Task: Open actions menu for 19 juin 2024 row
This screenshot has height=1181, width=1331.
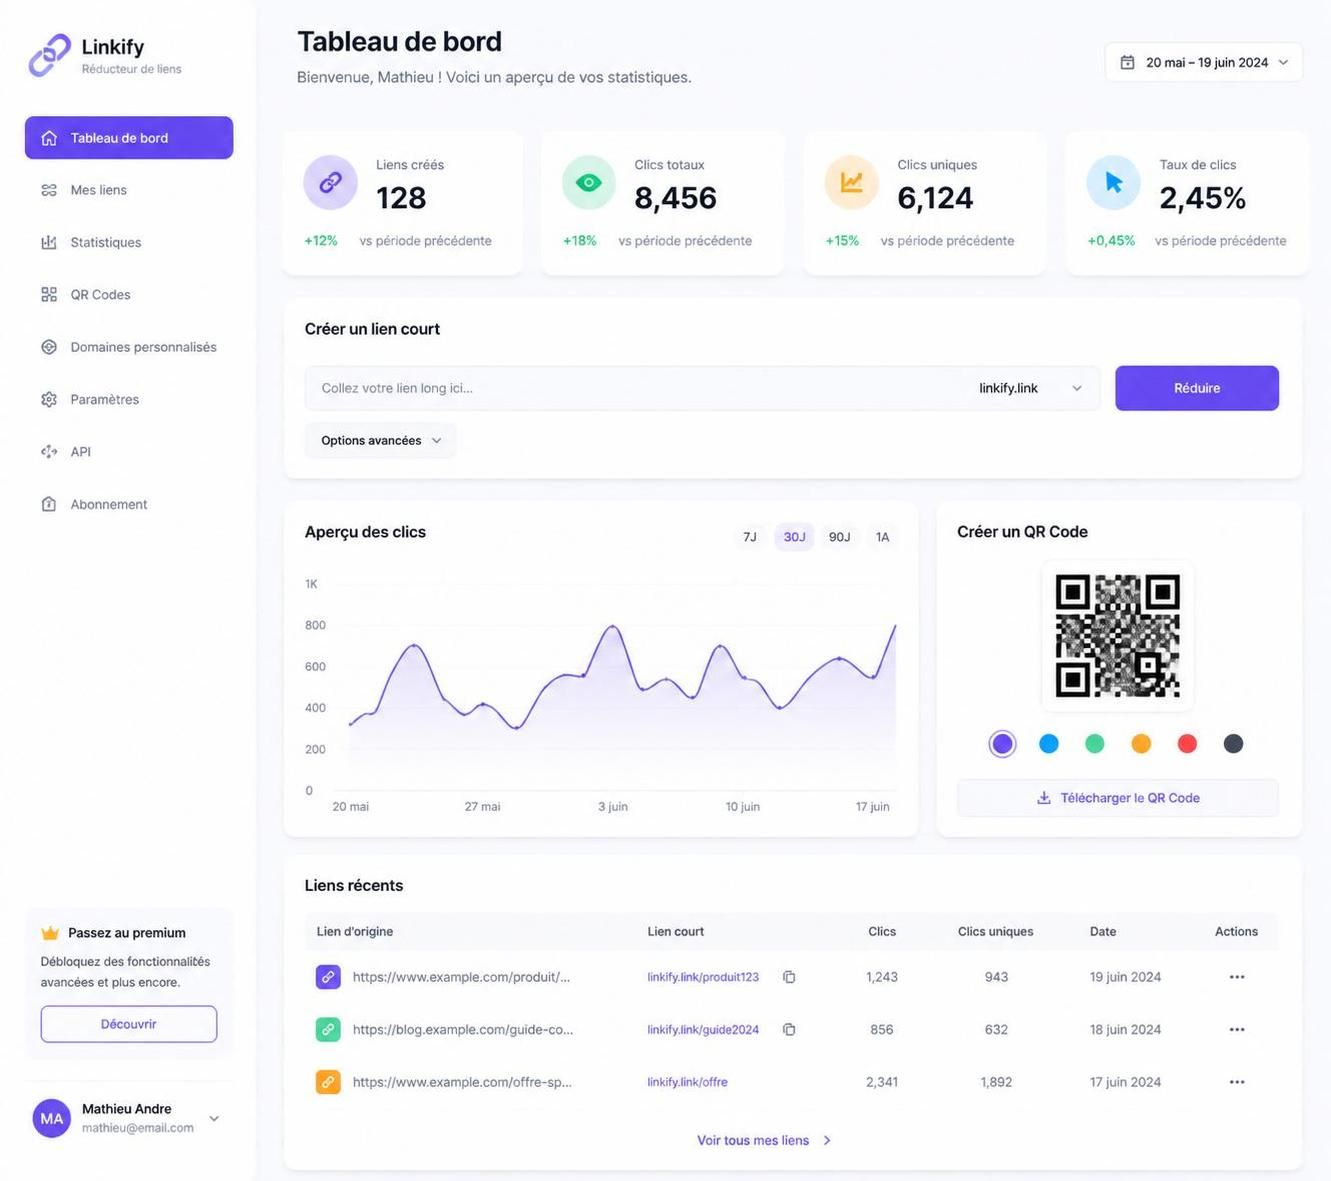Action: [1237, 977]
